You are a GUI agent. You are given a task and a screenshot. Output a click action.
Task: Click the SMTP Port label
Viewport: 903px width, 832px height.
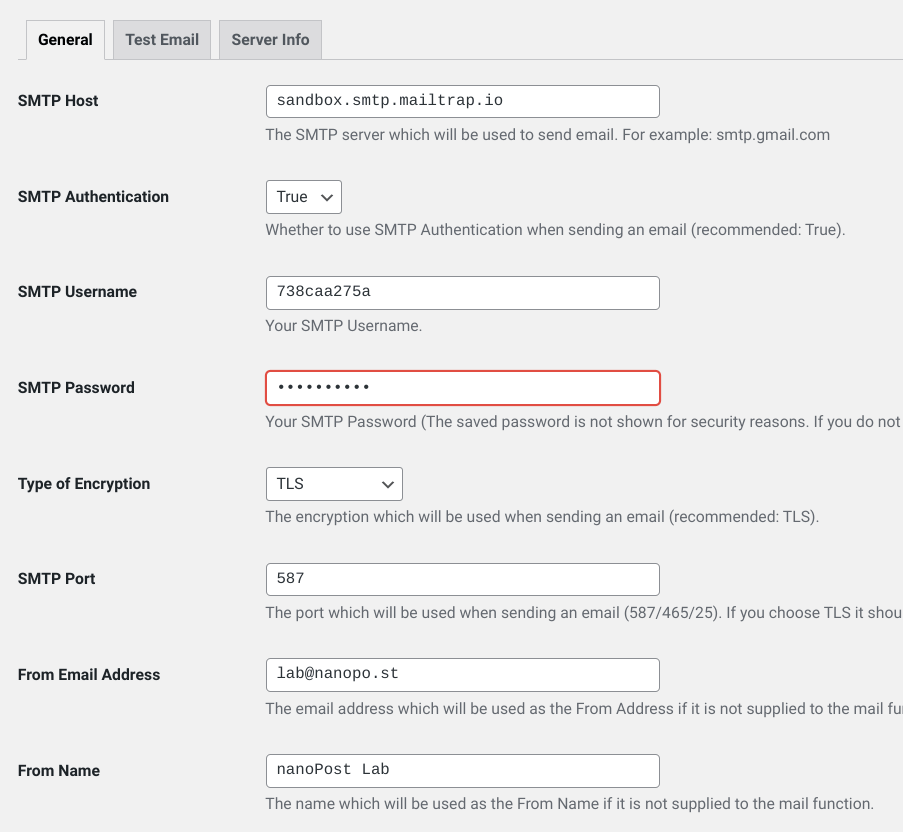56,579
